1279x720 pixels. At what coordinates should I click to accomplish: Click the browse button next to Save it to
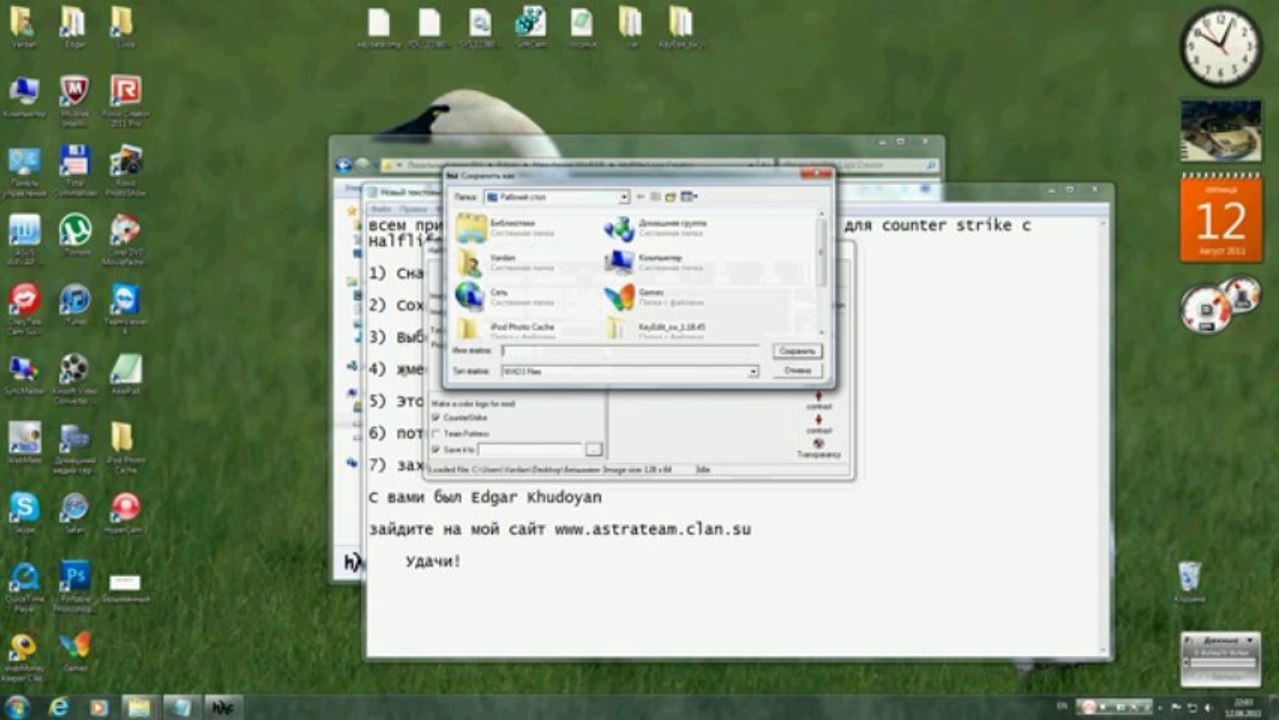pos(594,450)
